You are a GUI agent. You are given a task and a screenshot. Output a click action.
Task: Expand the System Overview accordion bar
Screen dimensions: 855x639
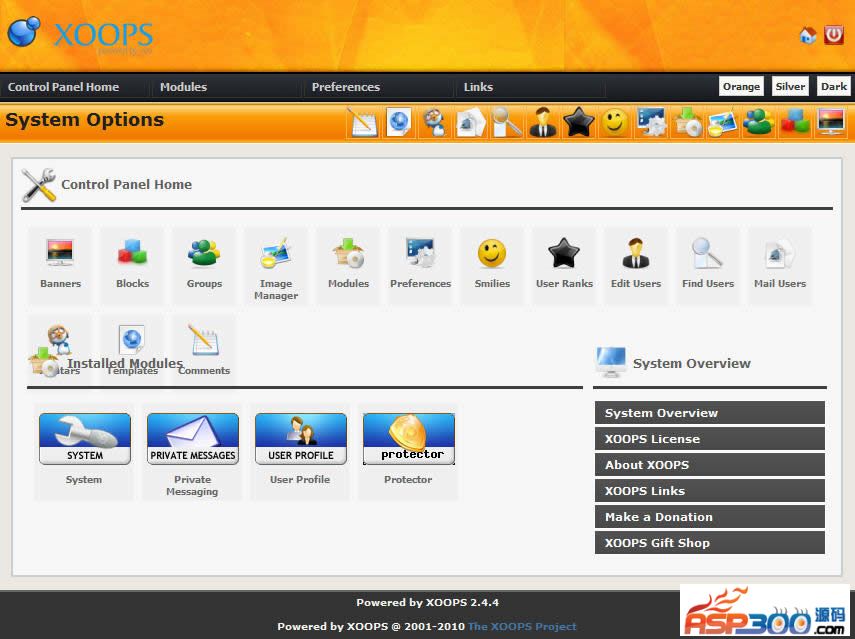(x=709, y=413)
